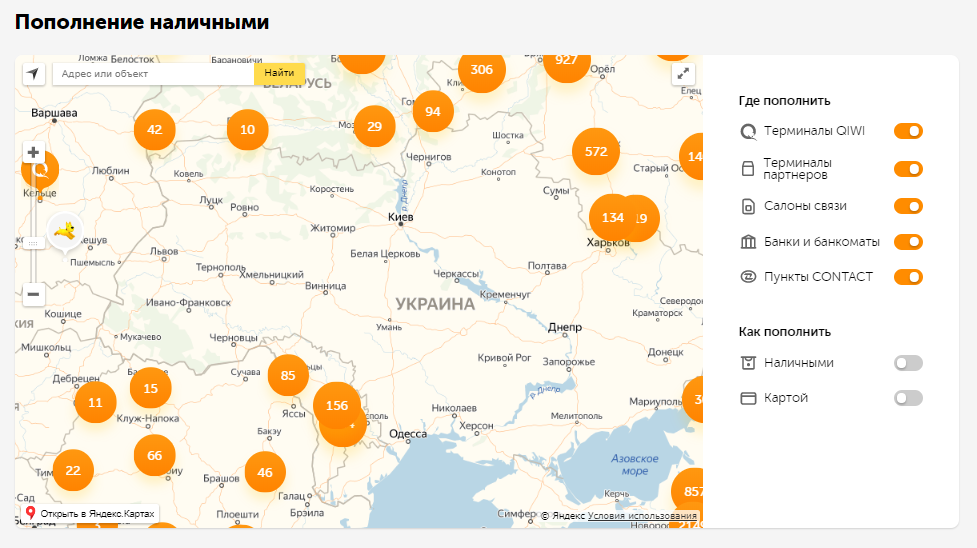This screenshot has width=977, height=548.
Task: Open cluster marker 22
Action: click(x=73, y=471)
